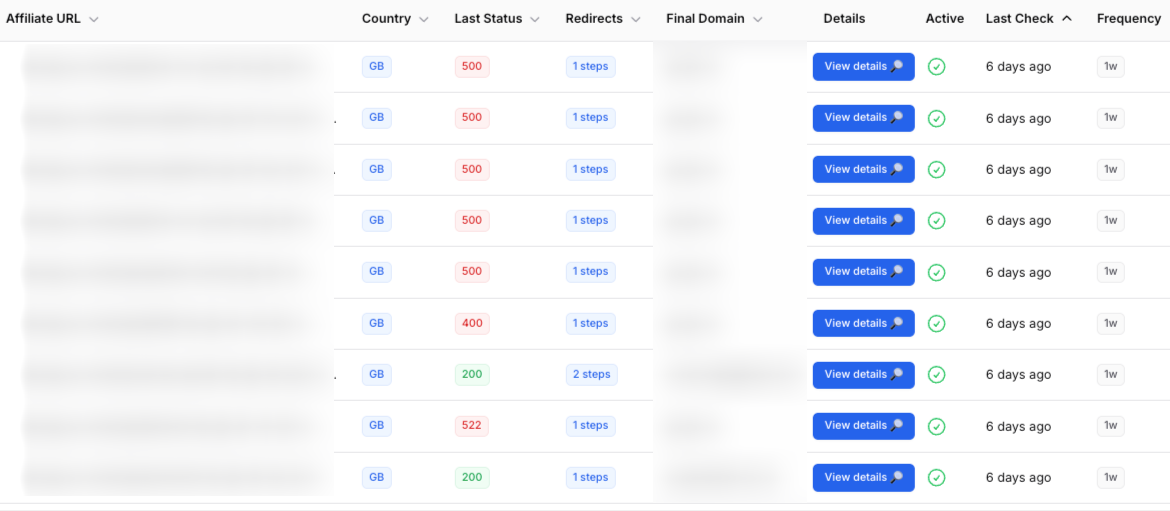Open View details for the 400 status row
This screenshot has height=511, width=1170.
[863, 324]
